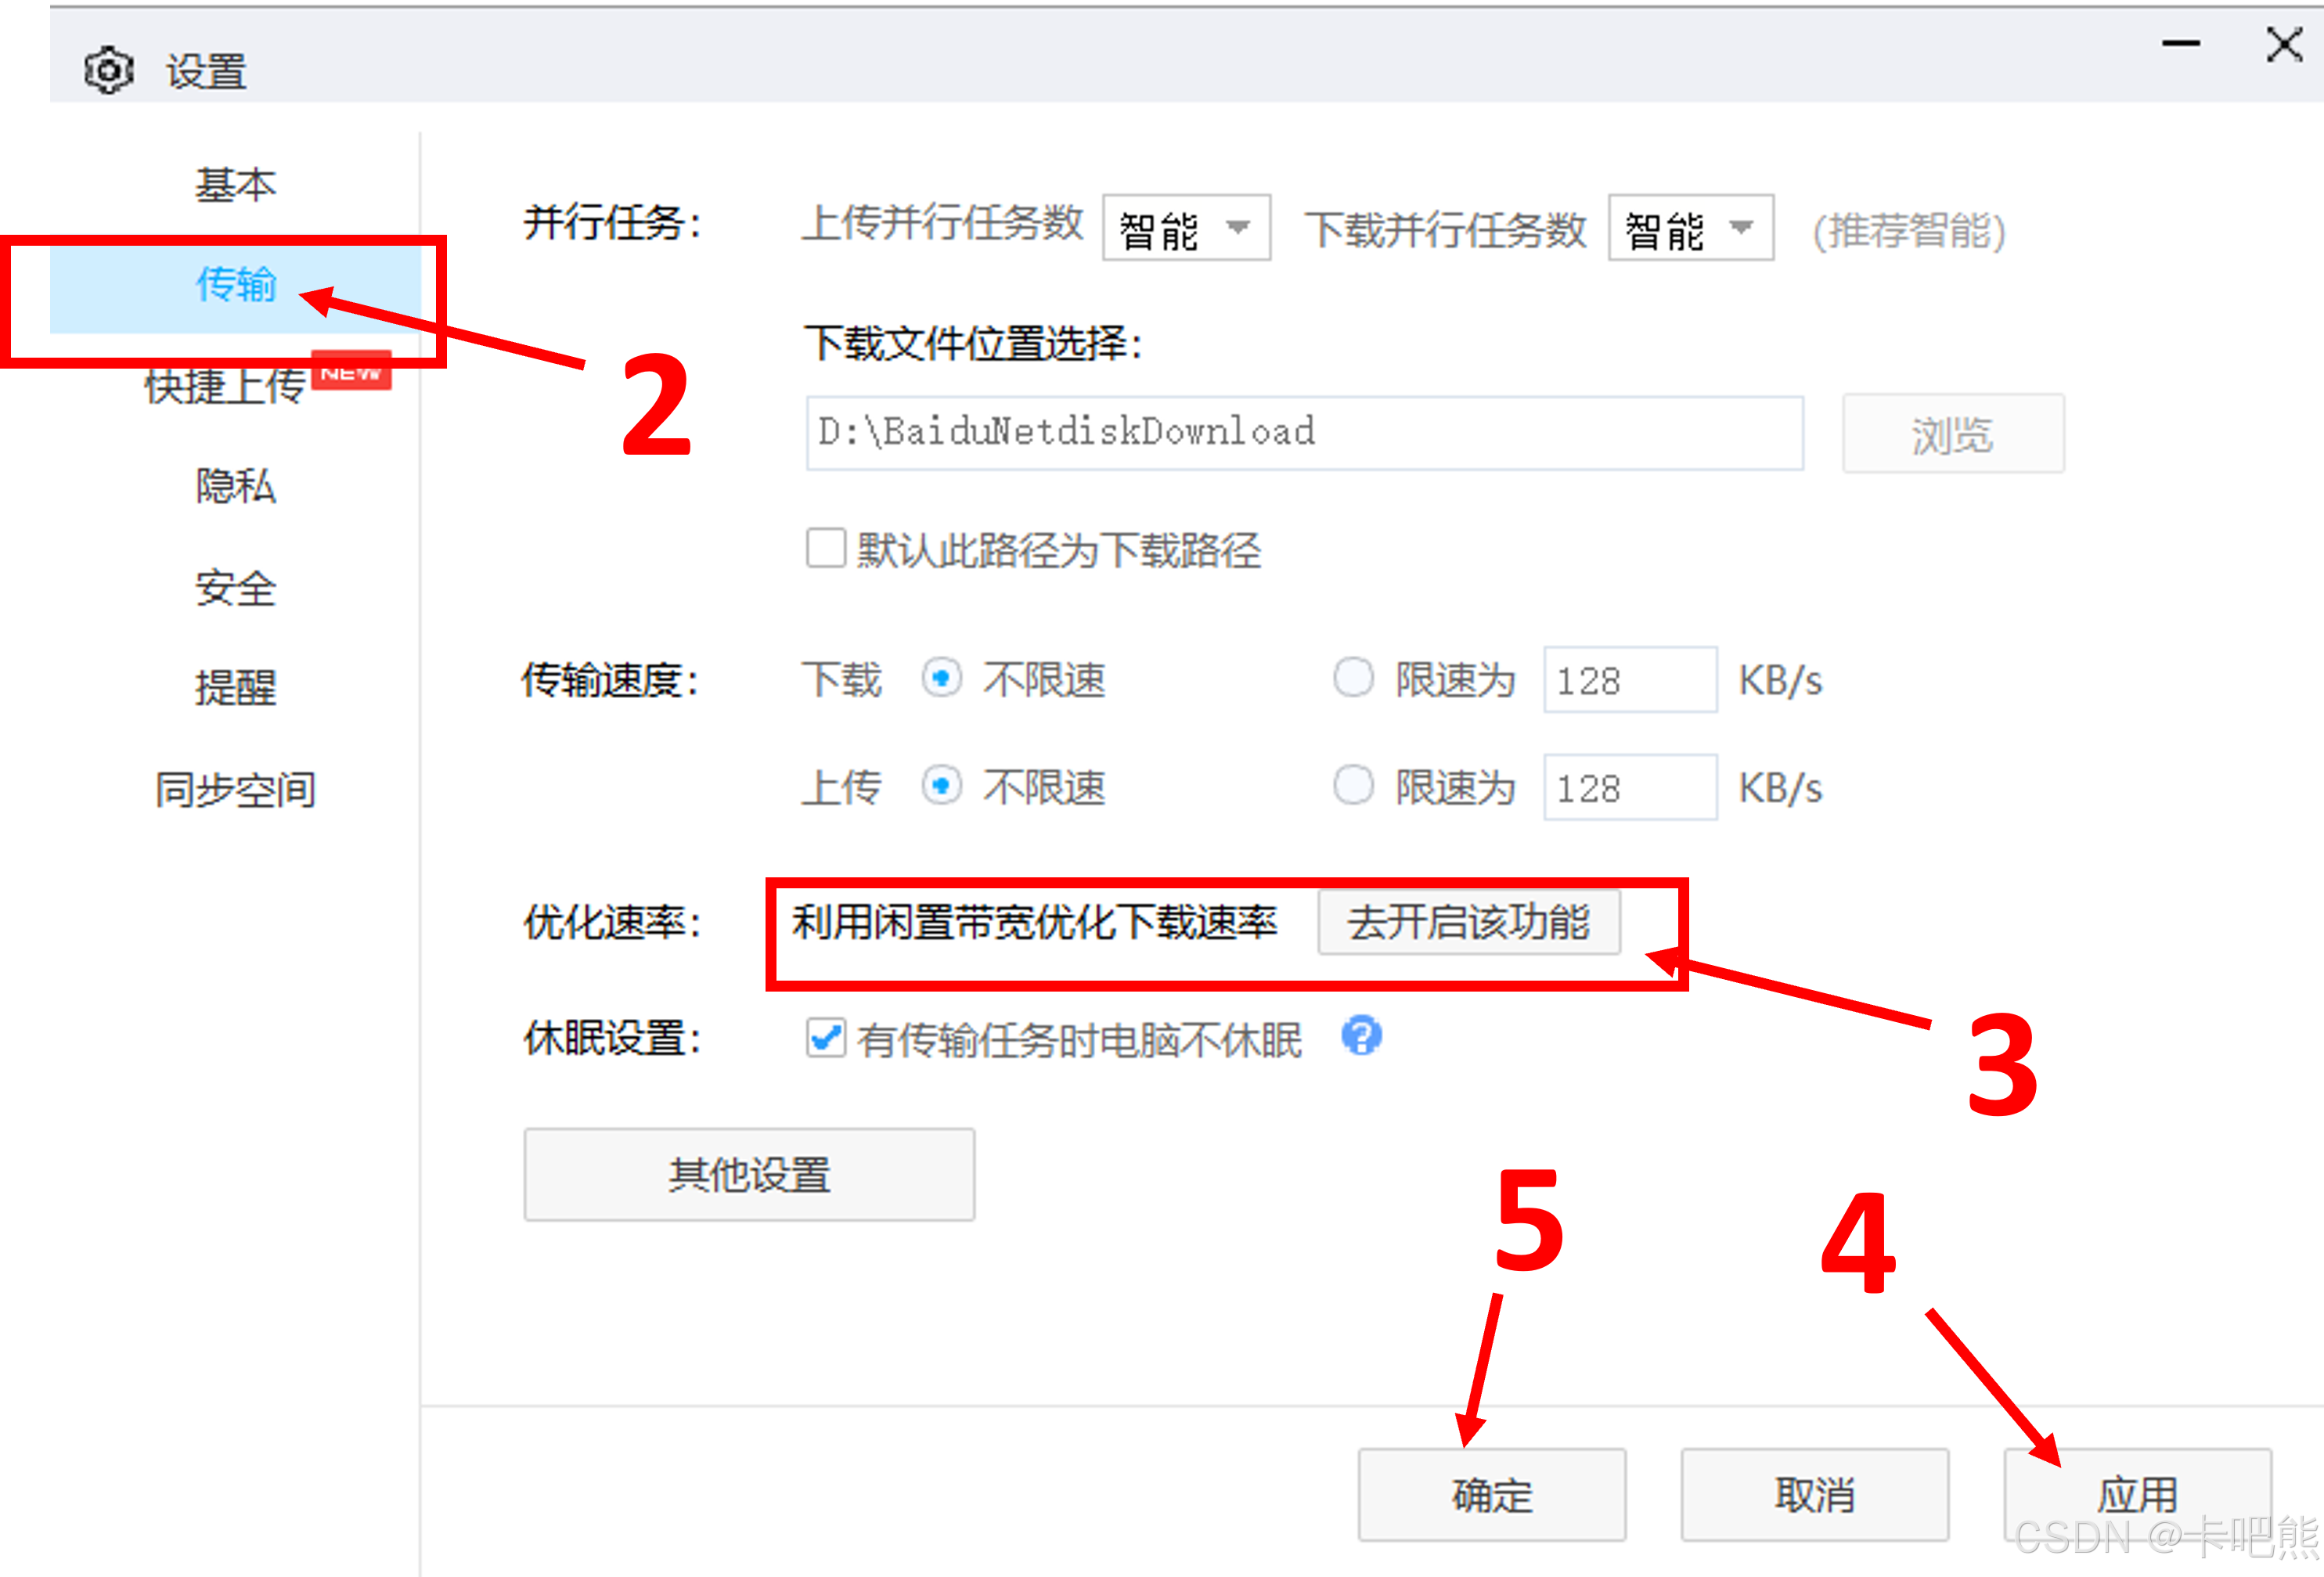Click the settings gear icon in title bar

pos(108,71)
